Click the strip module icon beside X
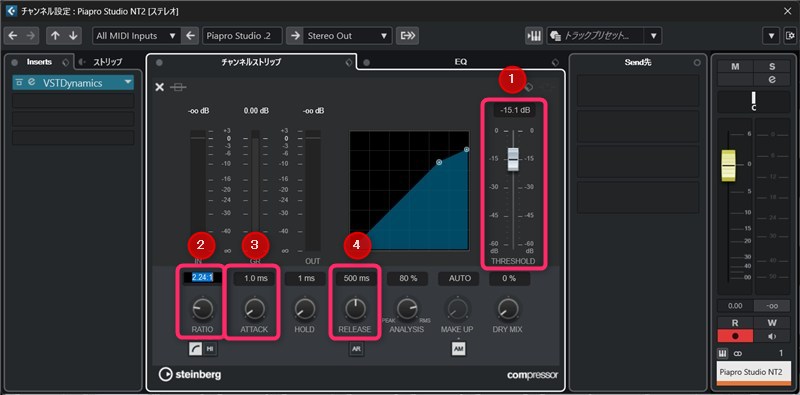This screenshot has height=395, width=800. coord(178,87)
